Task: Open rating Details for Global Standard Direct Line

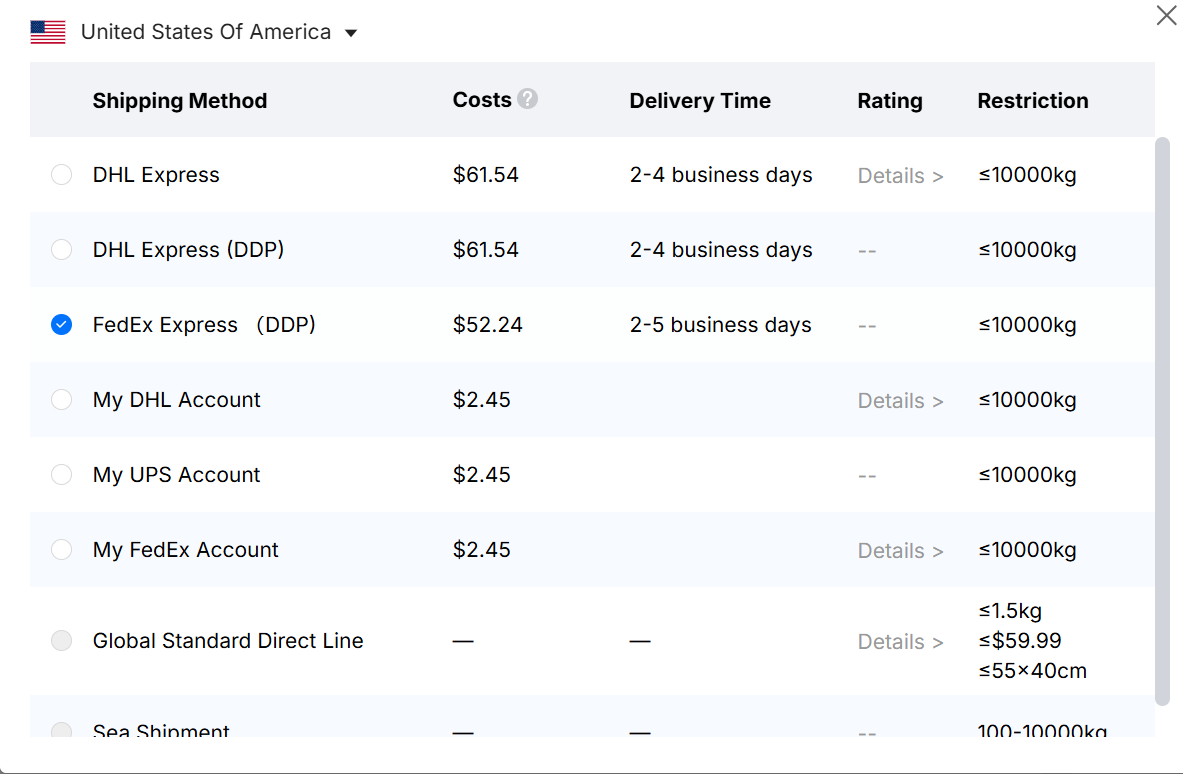Action: click(x=900, y=642)
